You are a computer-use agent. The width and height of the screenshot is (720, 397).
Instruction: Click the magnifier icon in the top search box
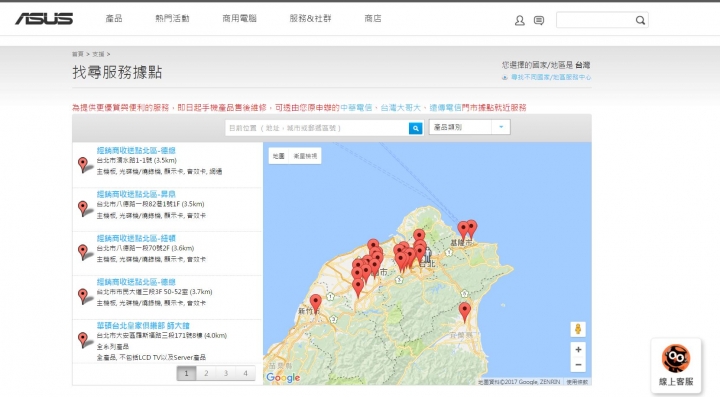(640, 20)
